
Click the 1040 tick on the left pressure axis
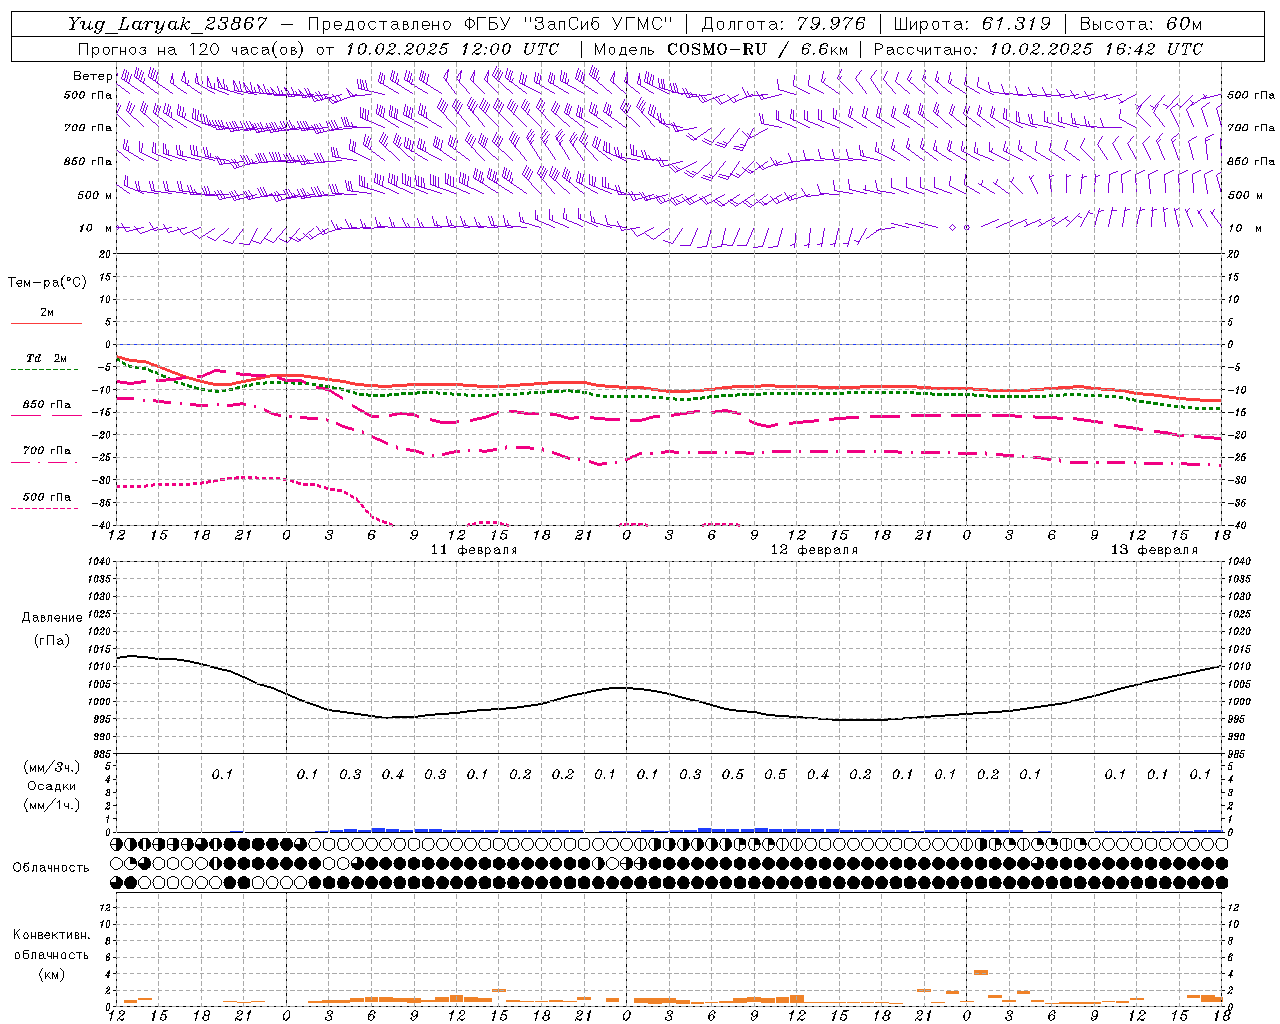coord(98,562)
